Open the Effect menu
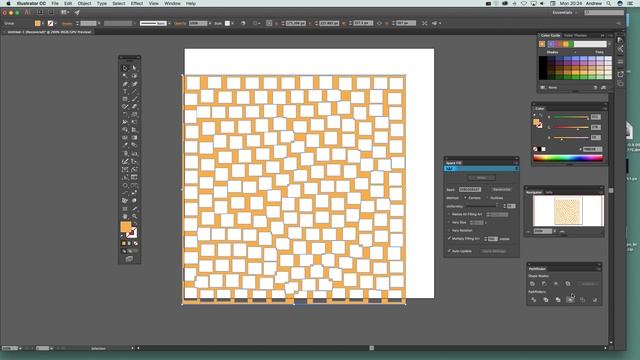This screenshot has width=640, height=360. [x=137, y=3]
